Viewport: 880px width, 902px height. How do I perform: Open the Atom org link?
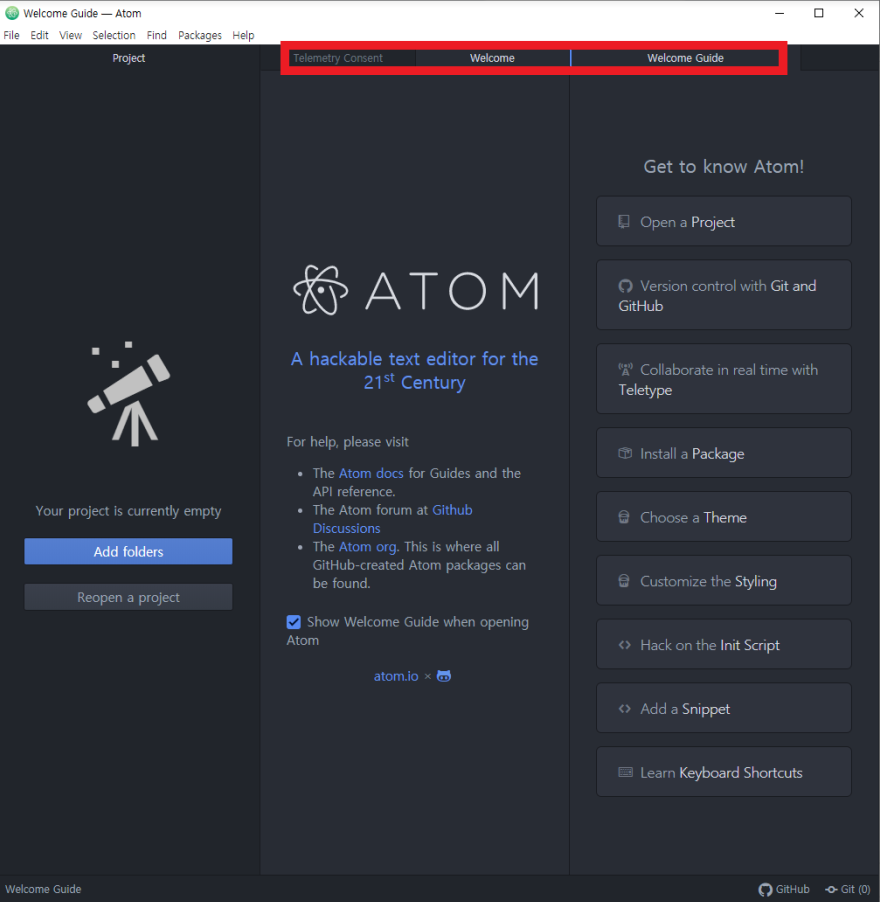coord(368,546)
